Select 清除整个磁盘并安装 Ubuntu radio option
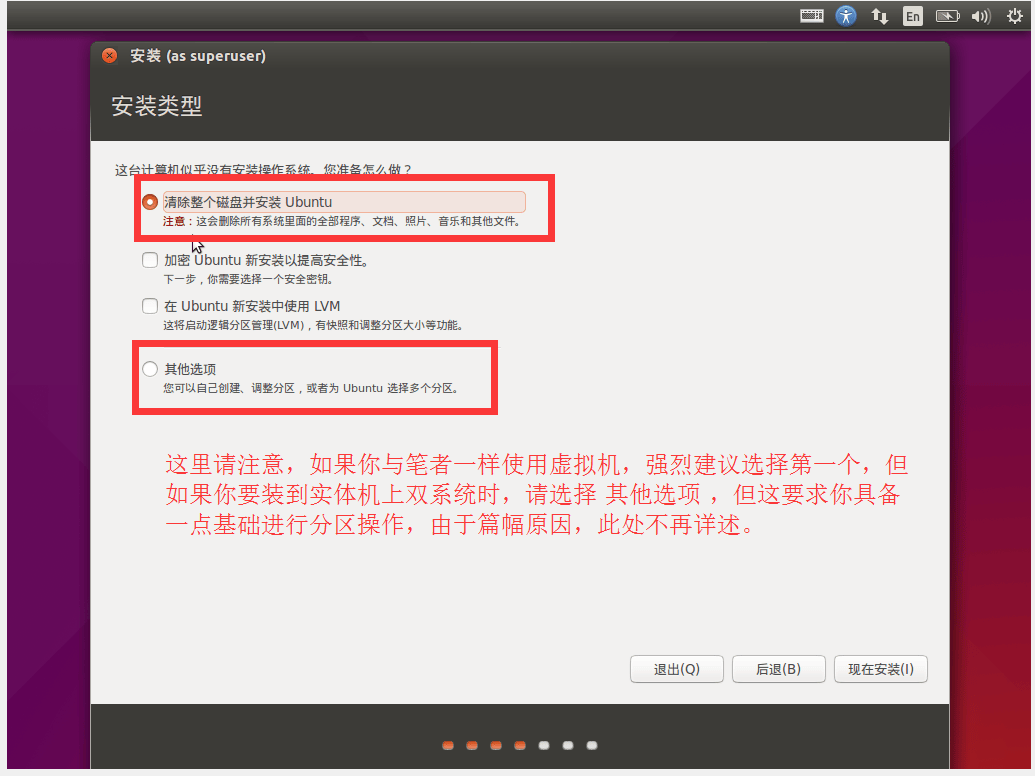The image size is (1035, 776). [150, 202]
